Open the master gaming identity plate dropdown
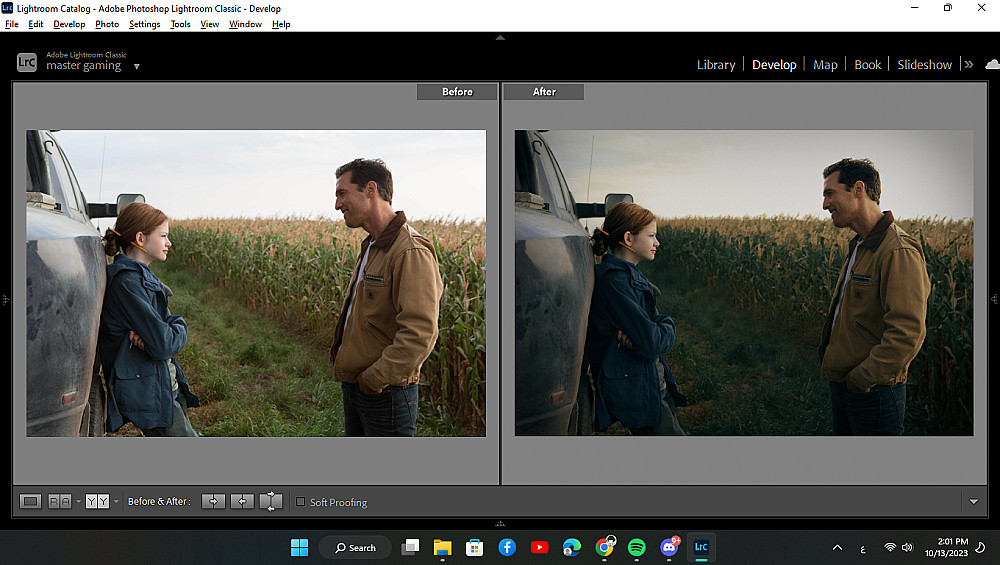This screenshot has width=1000, height=565. [x=137, y=67]
